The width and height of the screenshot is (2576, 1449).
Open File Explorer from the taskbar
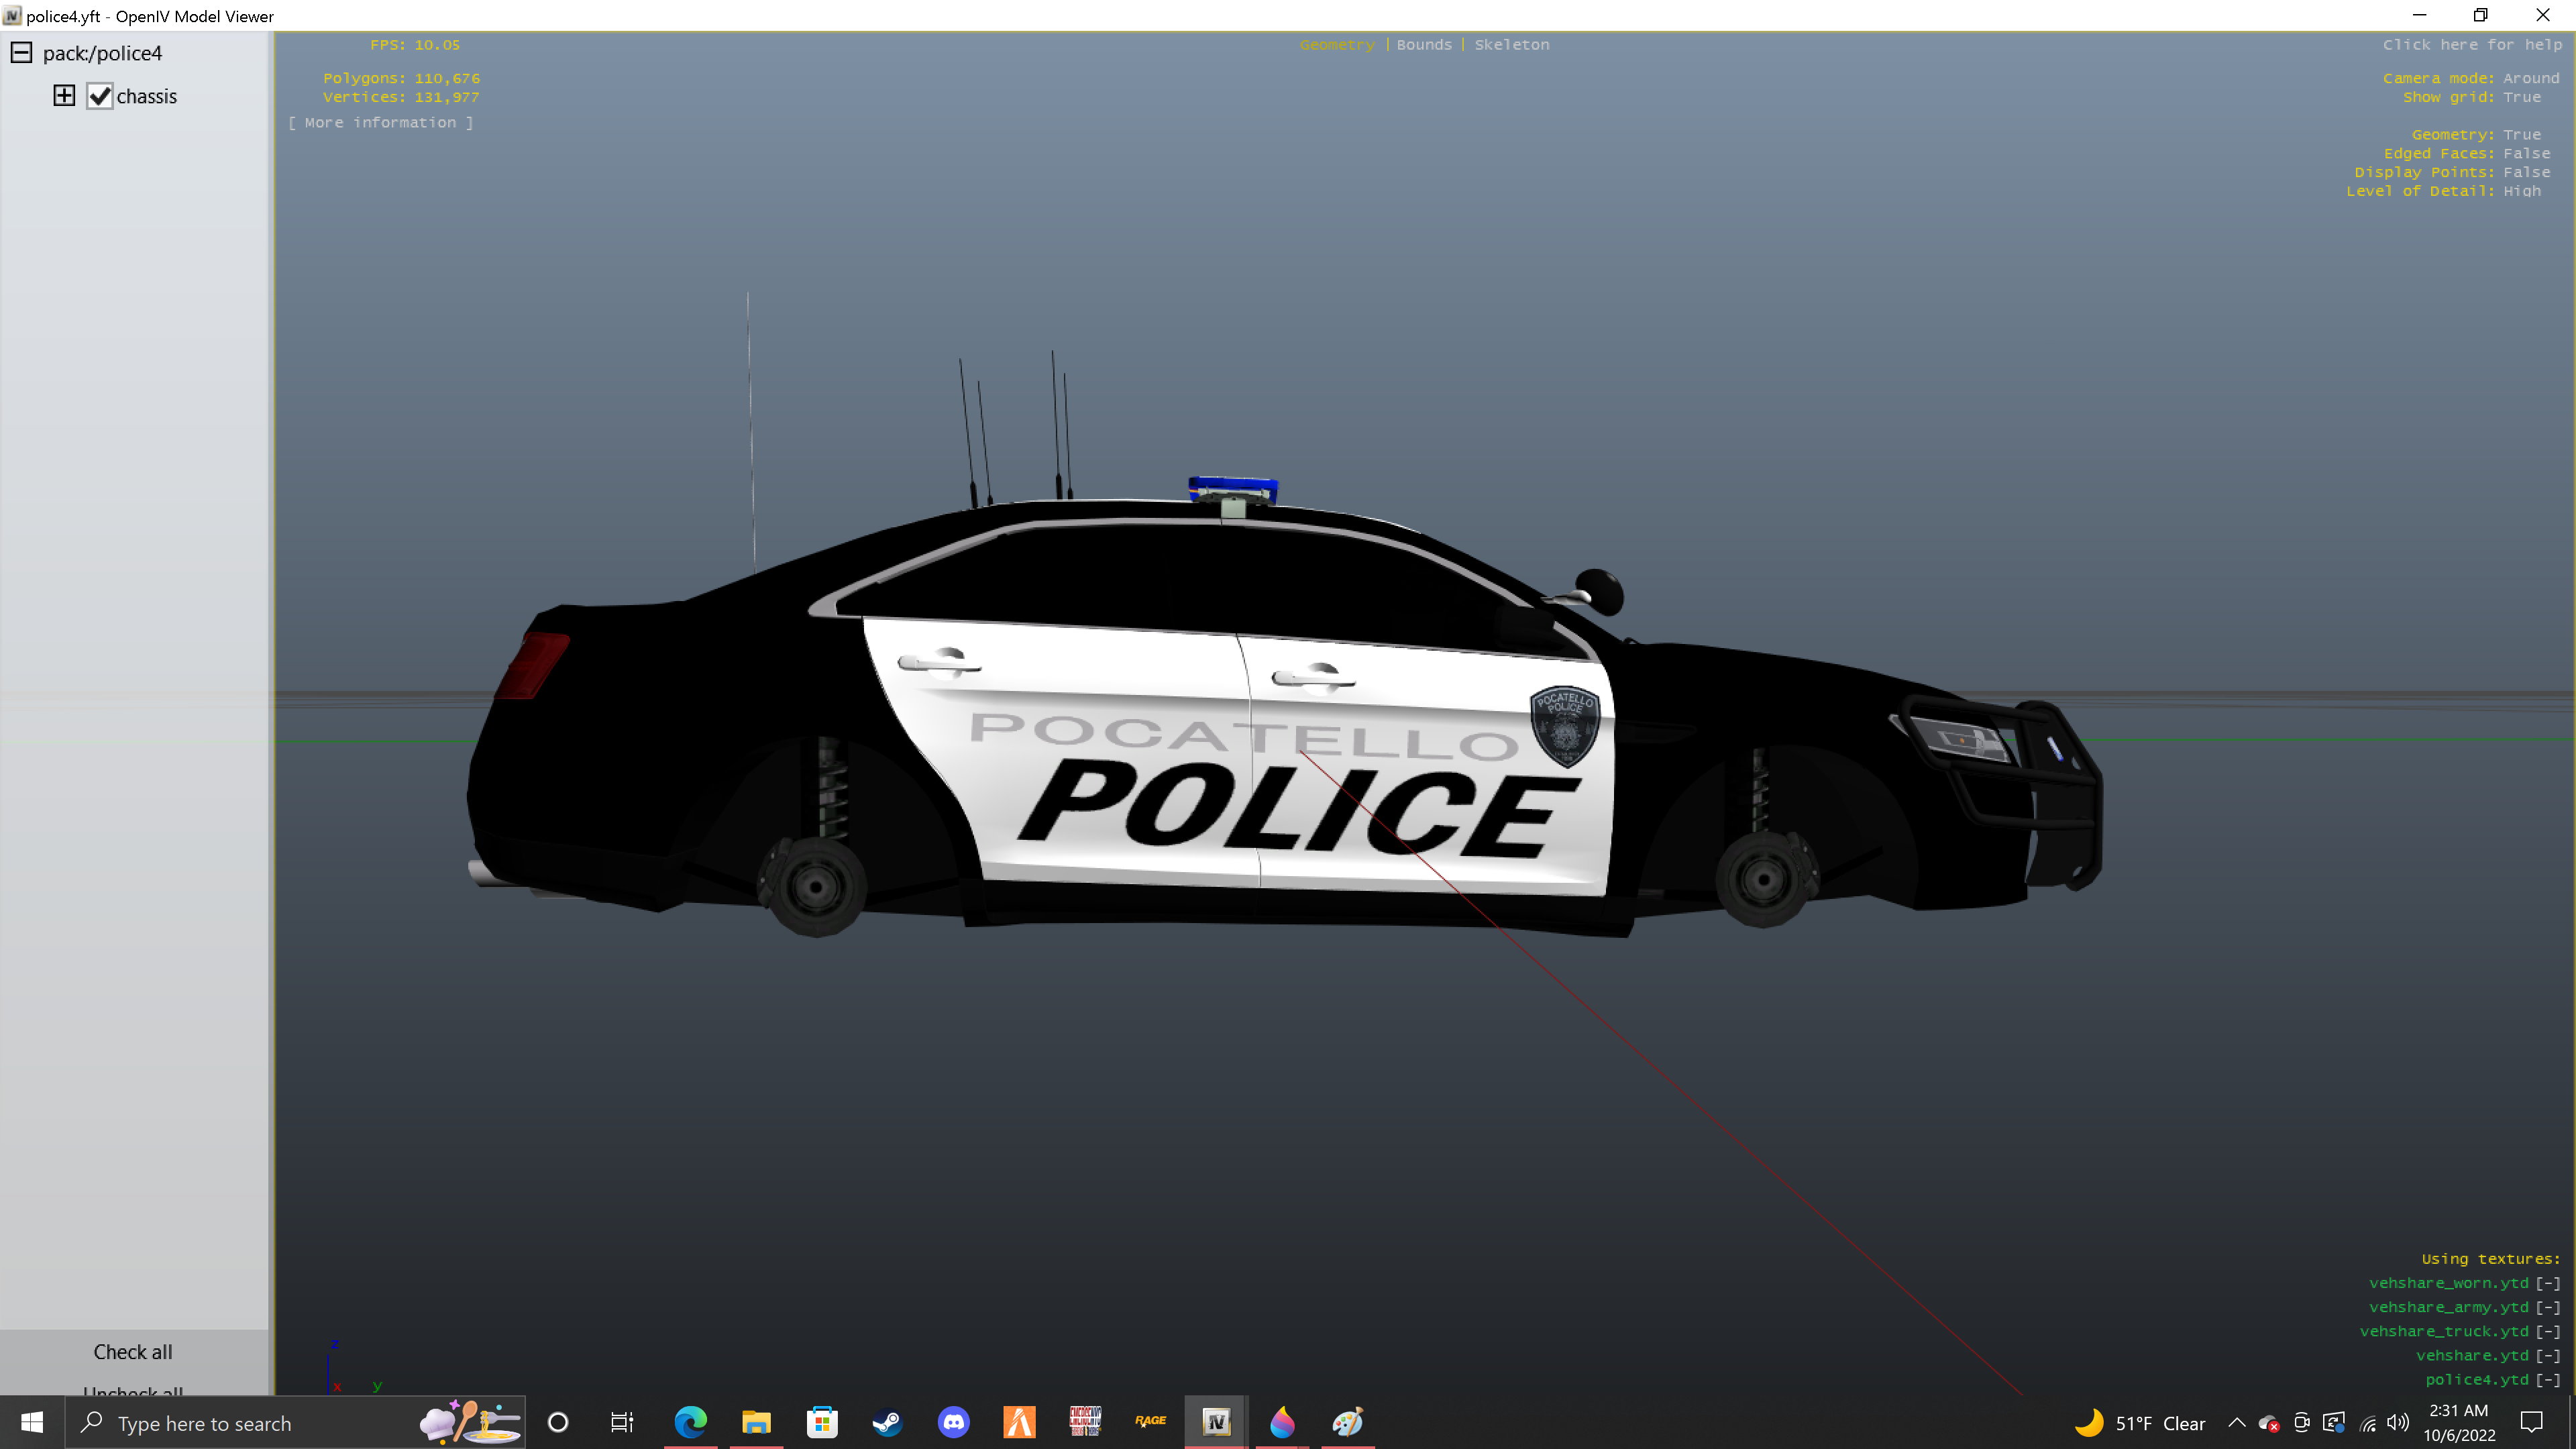[x=756, y=1422]
